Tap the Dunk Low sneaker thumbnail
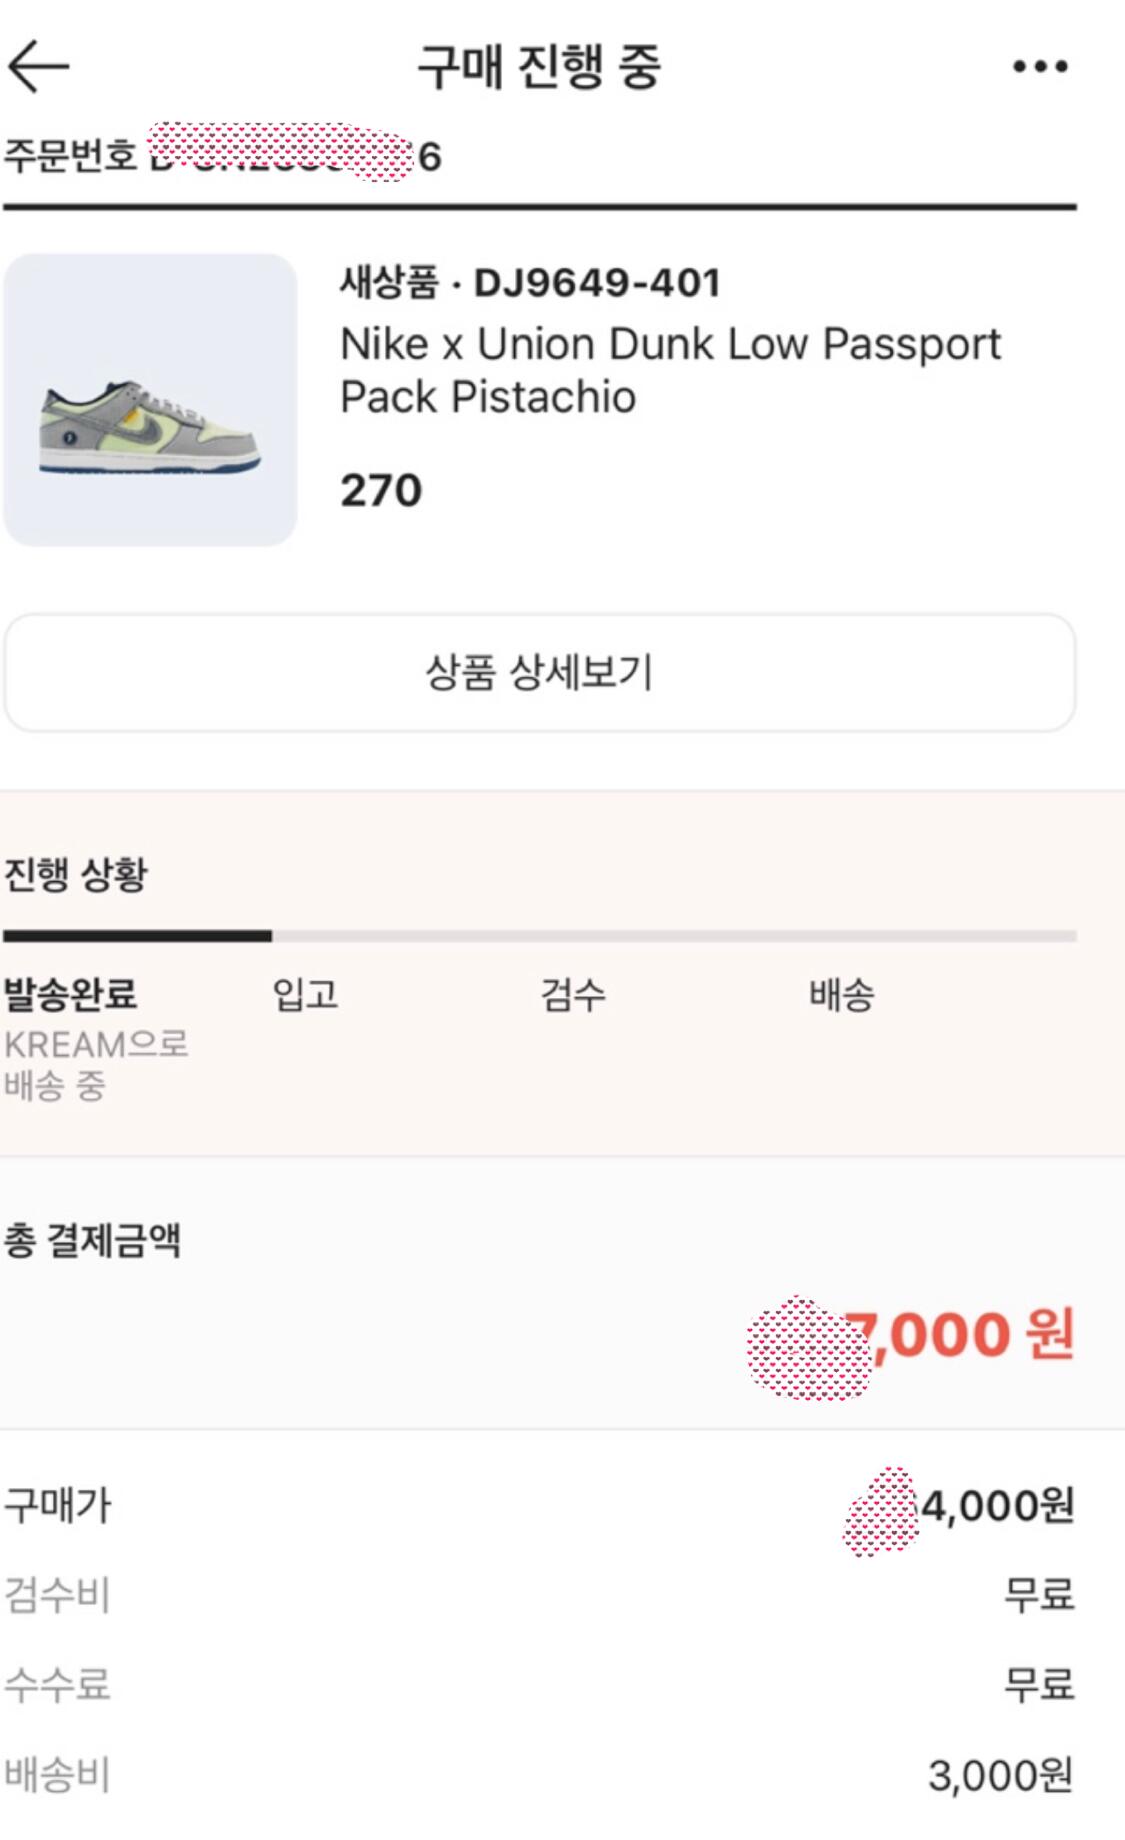Image resolution: width=1125 pixels, height=1840 pixels. point(150,400)
